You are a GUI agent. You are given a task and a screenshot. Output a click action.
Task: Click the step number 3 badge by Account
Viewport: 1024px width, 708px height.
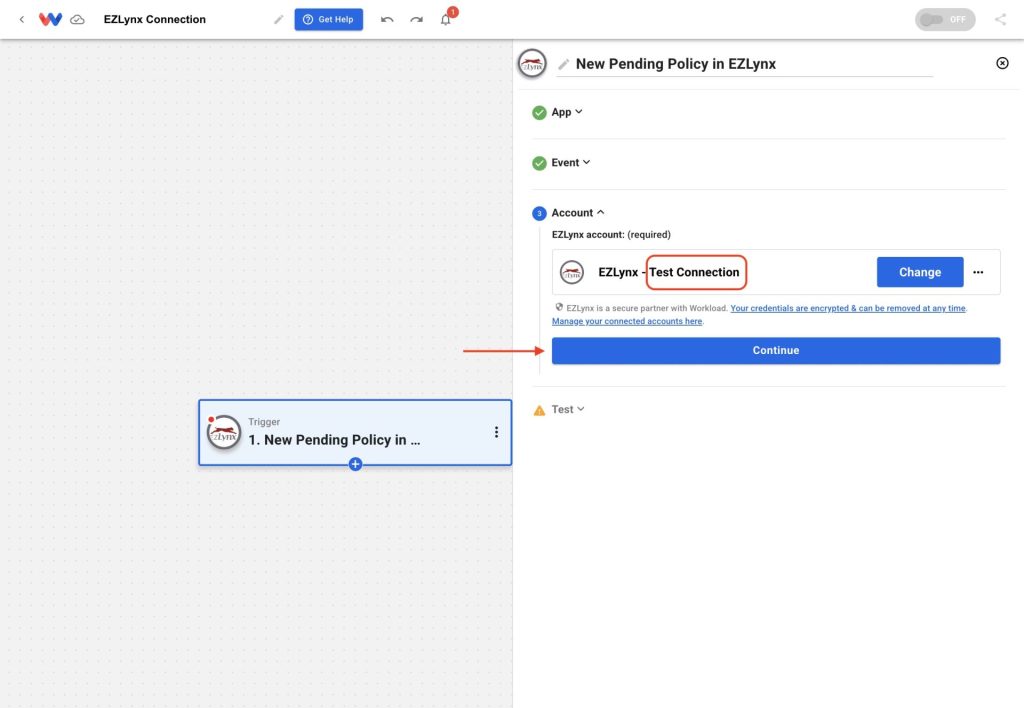tap(539, 214)
